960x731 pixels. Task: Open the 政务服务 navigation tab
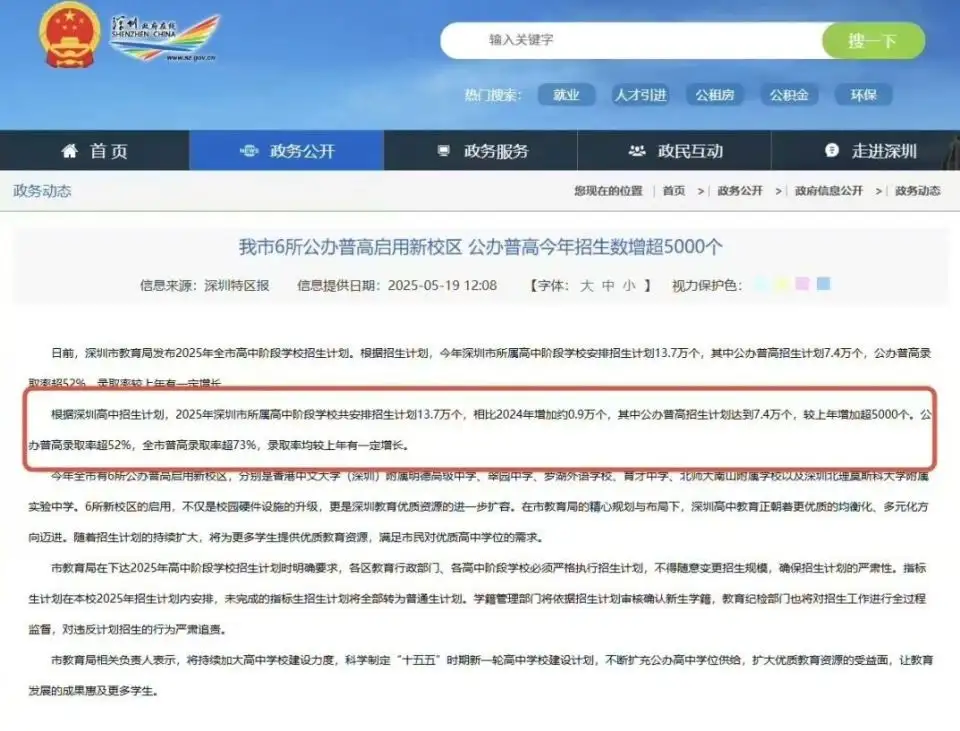click(x=495, y=151)
